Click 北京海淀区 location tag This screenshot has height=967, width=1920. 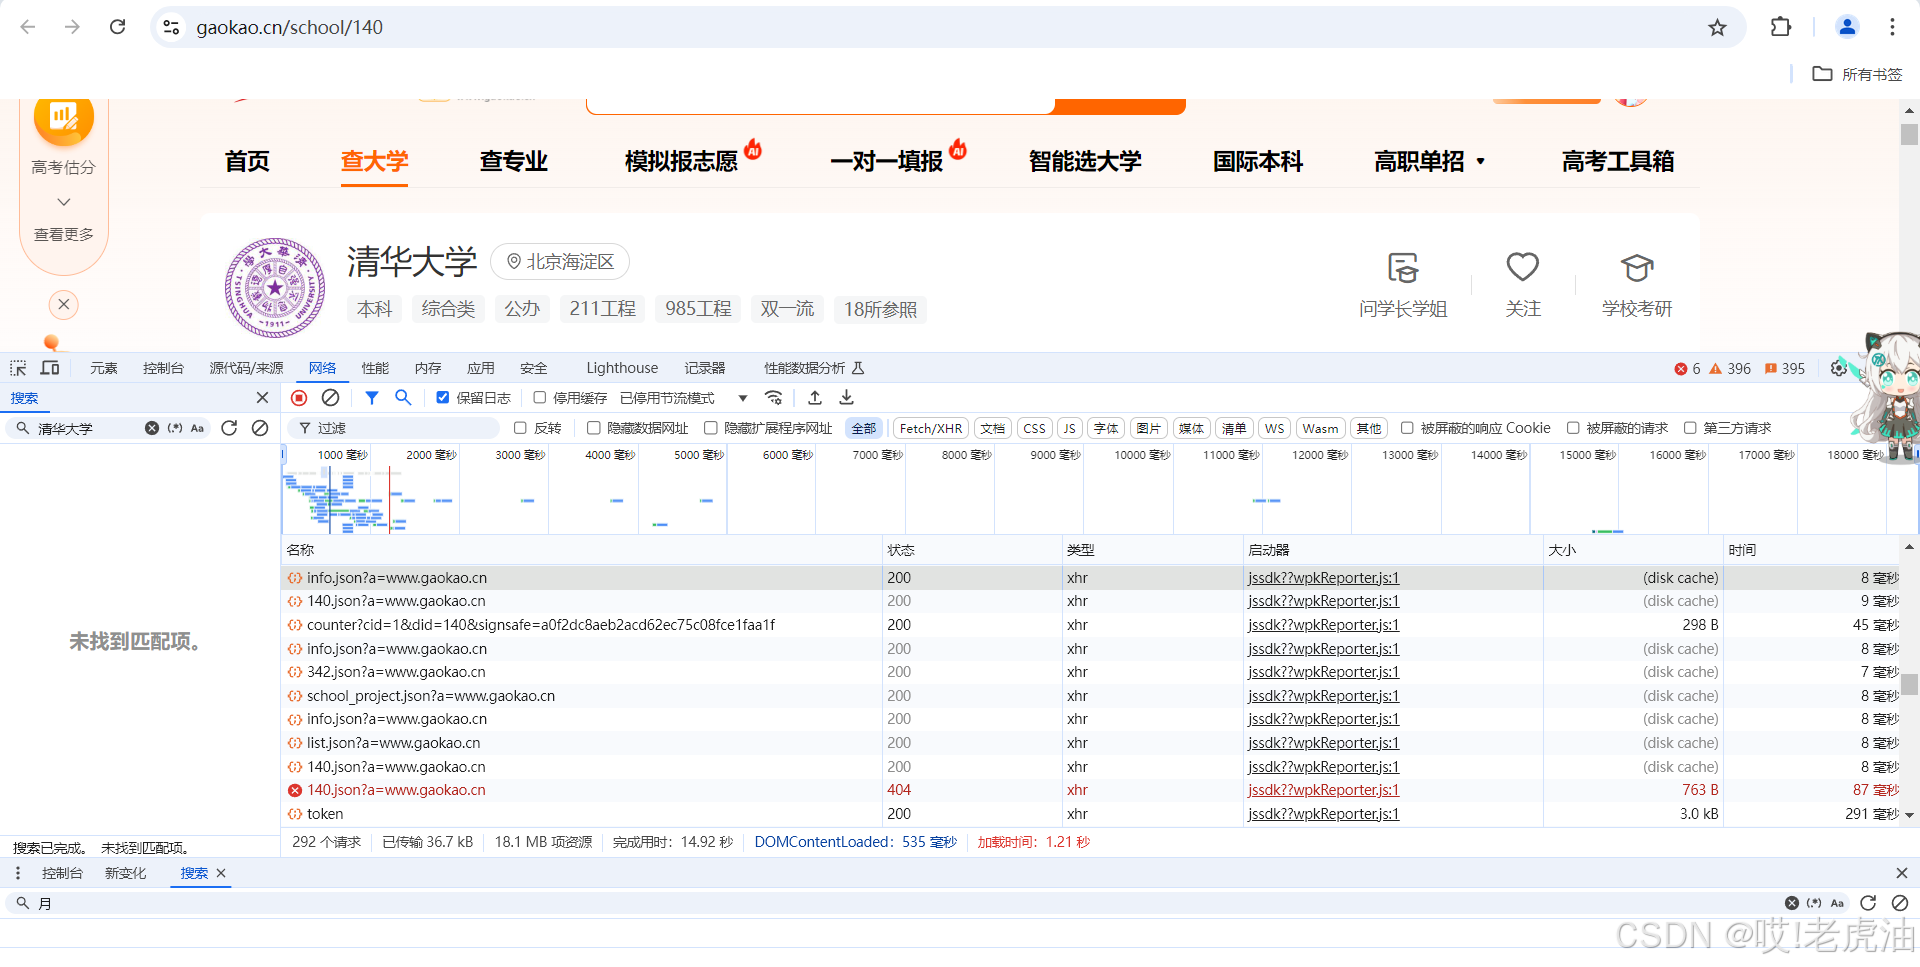pyautogui.click(x=560, y=261)
